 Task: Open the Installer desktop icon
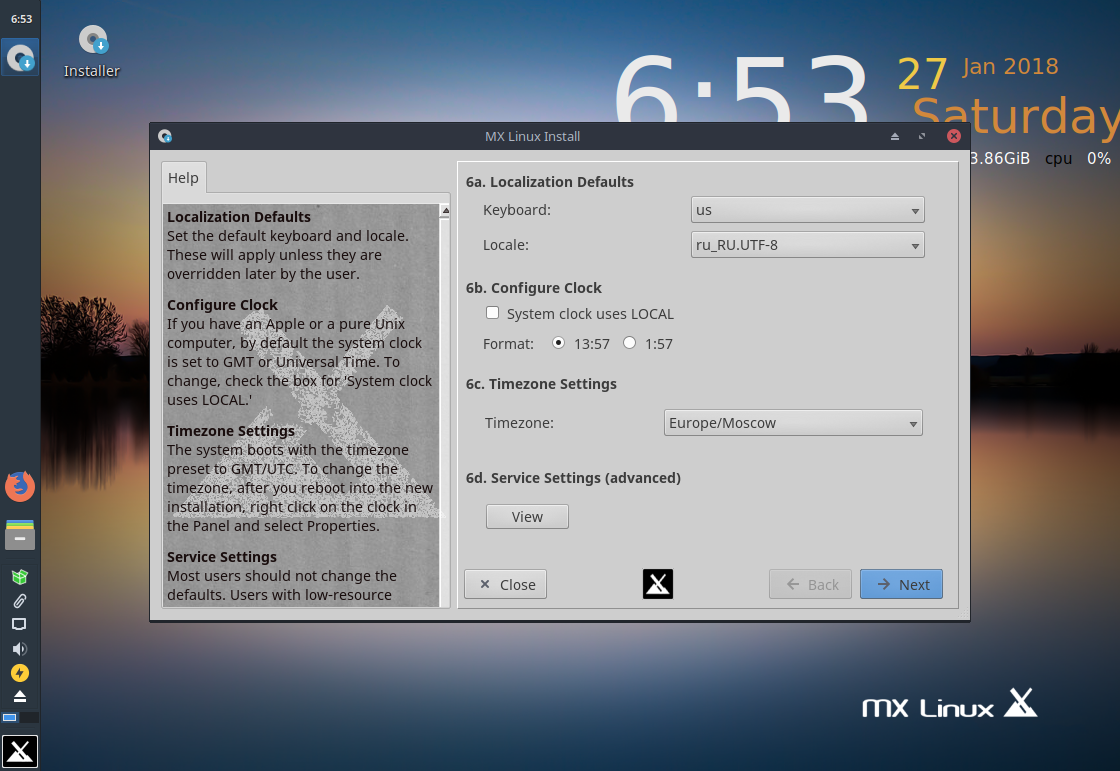(x=92, y=51)
